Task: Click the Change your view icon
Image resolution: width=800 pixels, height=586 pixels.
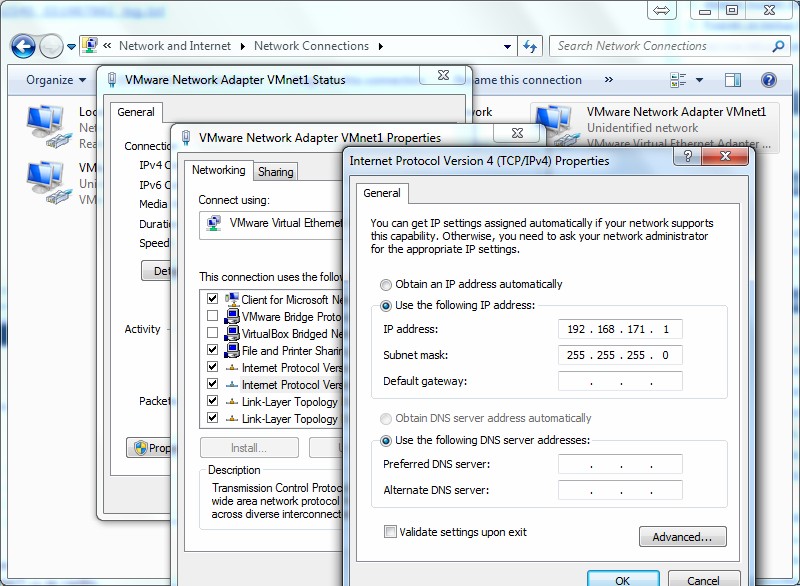Action: pyautogui.click(x=678, y=80)
